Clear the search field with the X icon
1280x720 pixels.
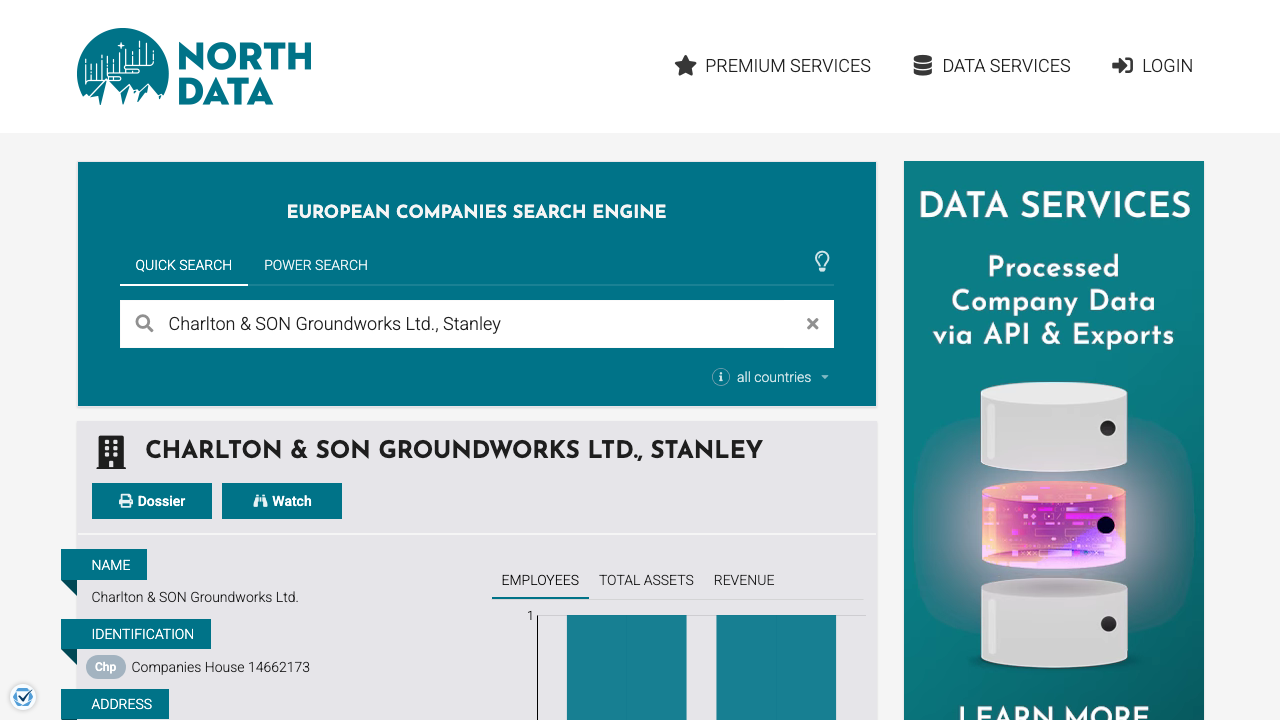pyautogui.click(x=812, y=323)
